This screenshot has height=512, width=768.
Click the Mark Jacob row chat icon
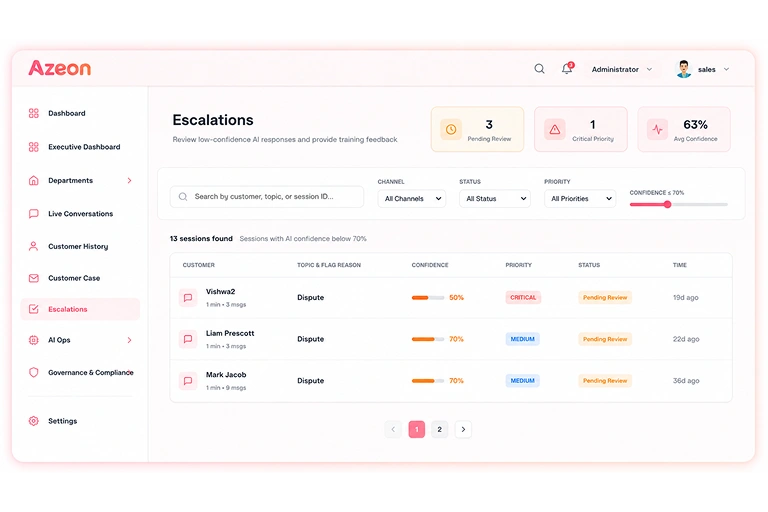[188, 381]
